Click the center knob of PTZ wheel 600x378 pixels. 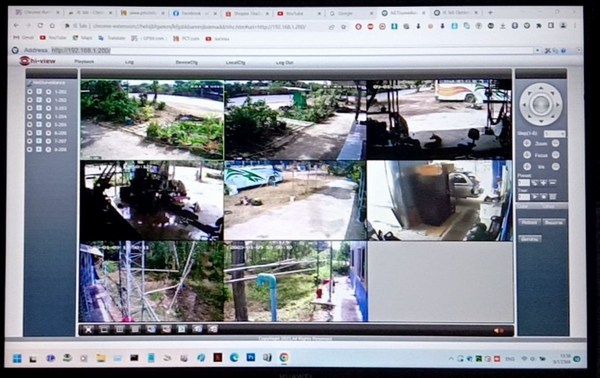541,104
